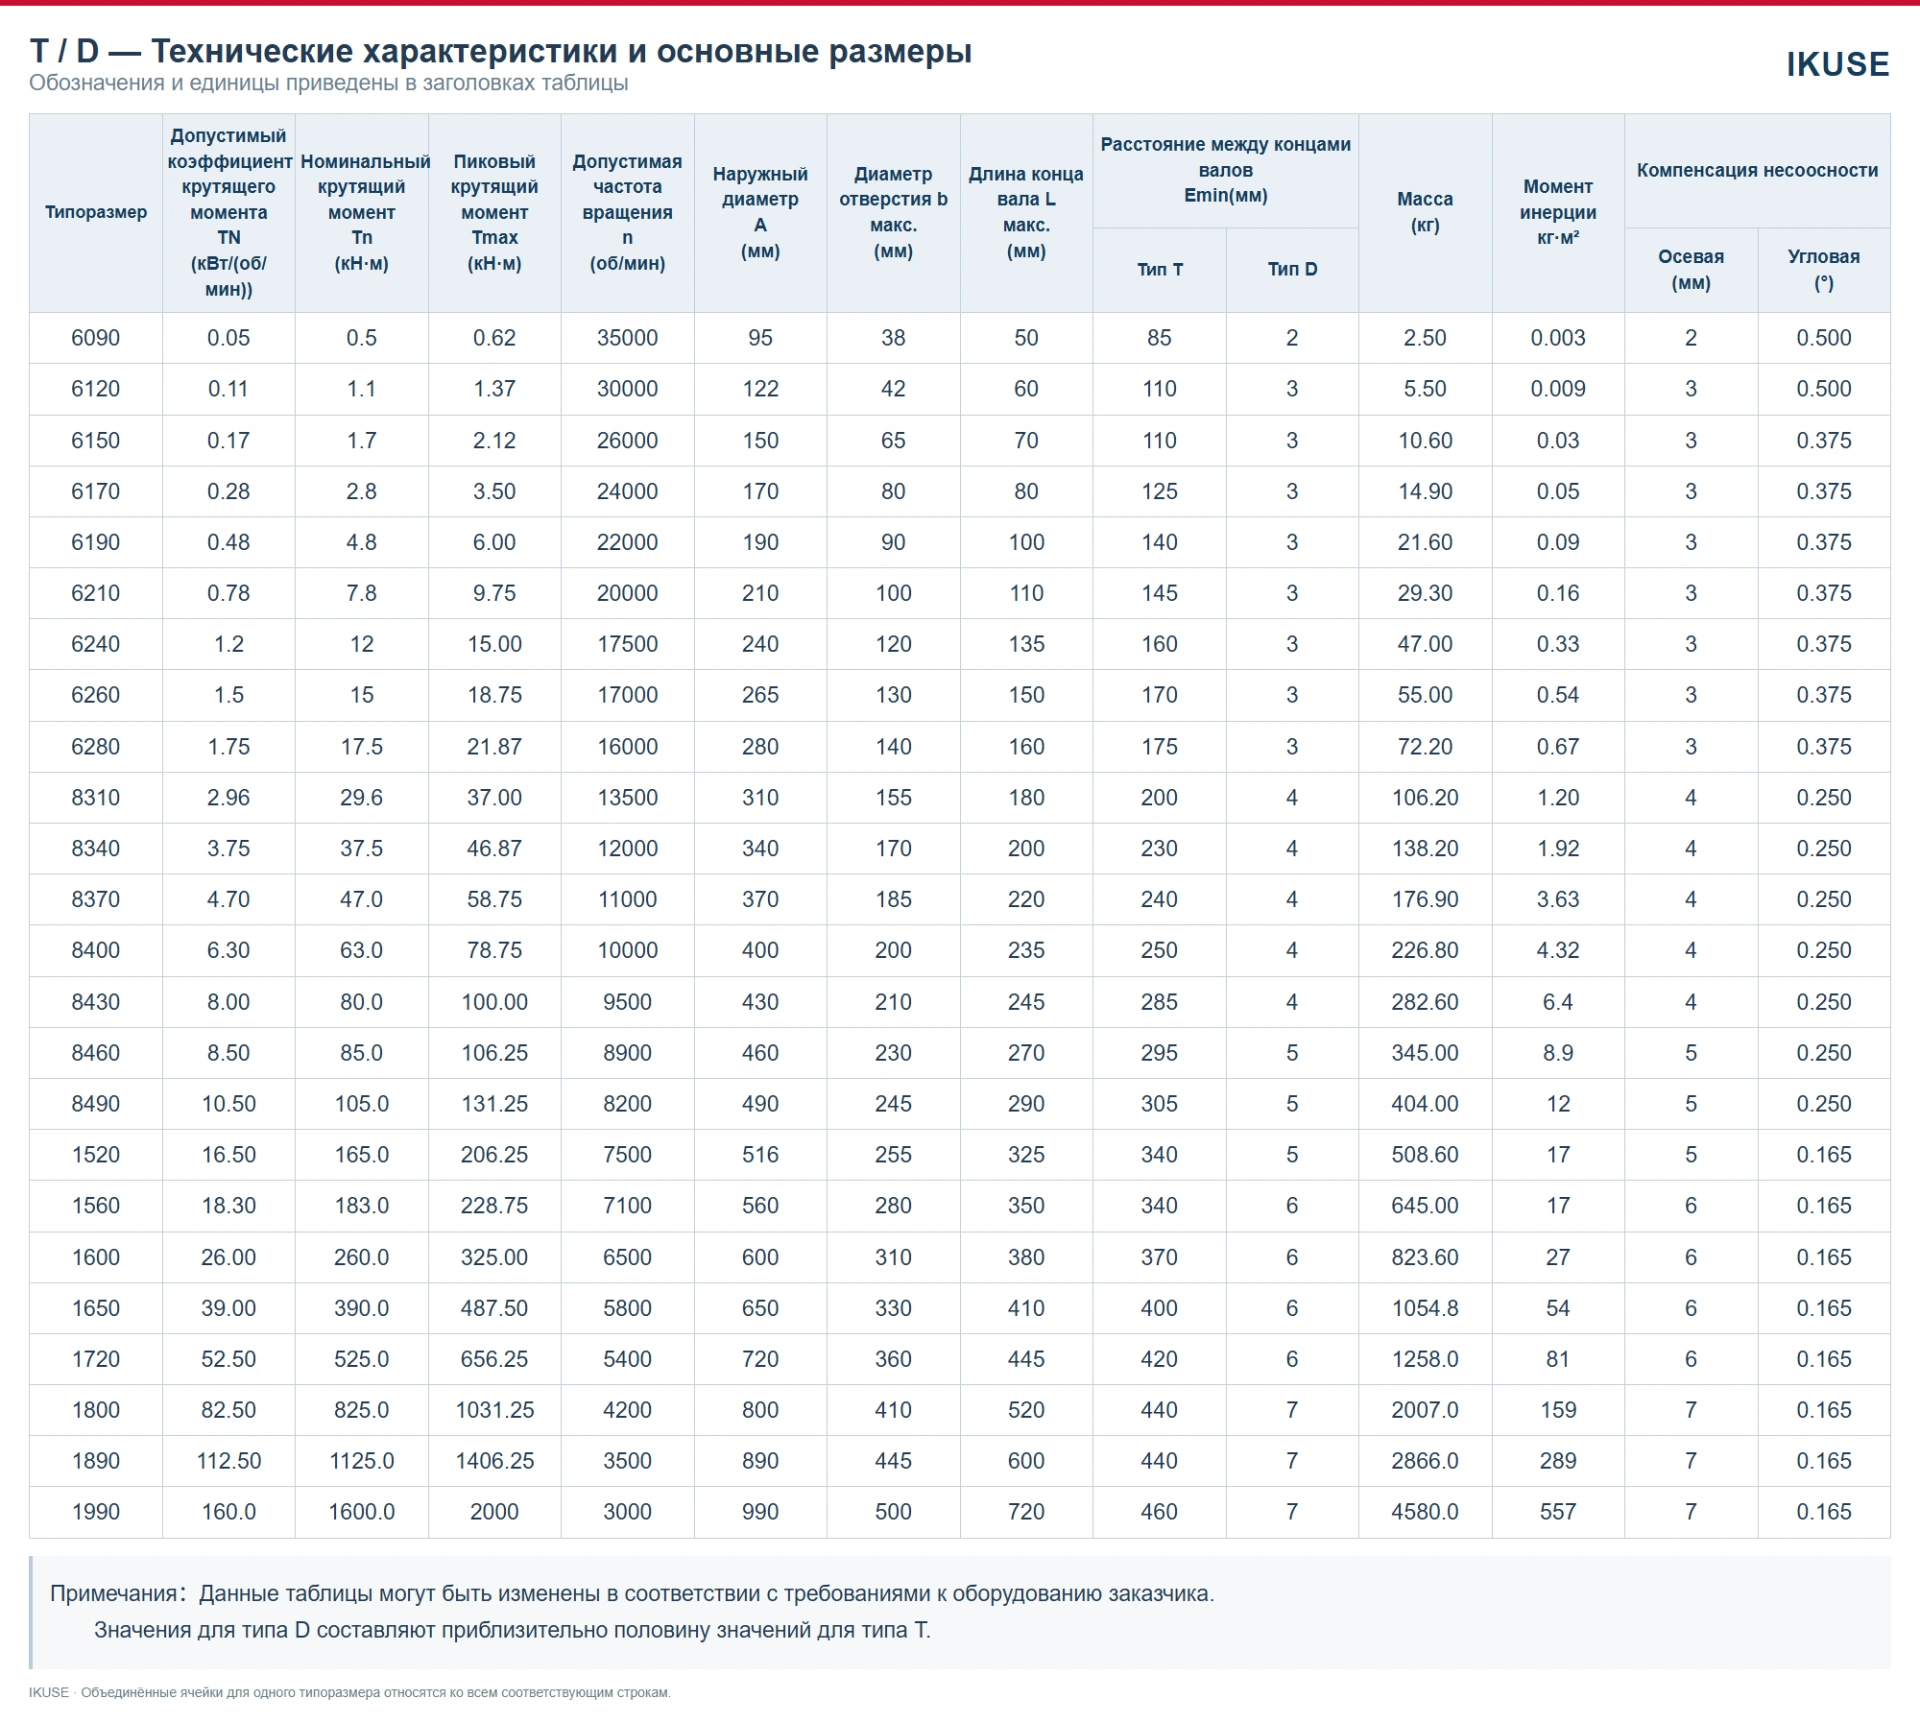This screenshot has height=1723, width=1920.
Task: Click the 'Тип D' subheader
Action: click(x=1292, y=269)
